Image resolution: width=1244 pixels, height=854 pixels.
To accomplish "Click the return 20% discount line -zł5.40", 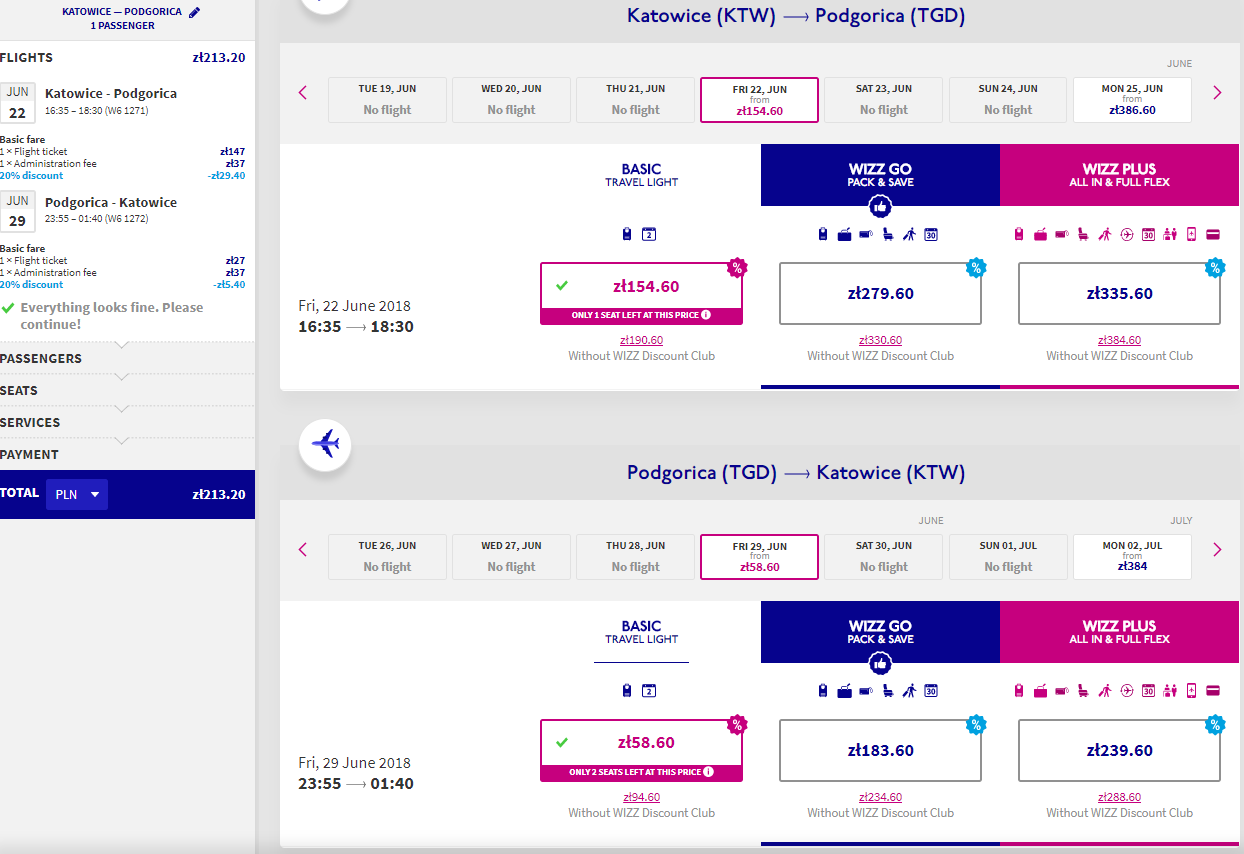I will [x=122, y=284].
